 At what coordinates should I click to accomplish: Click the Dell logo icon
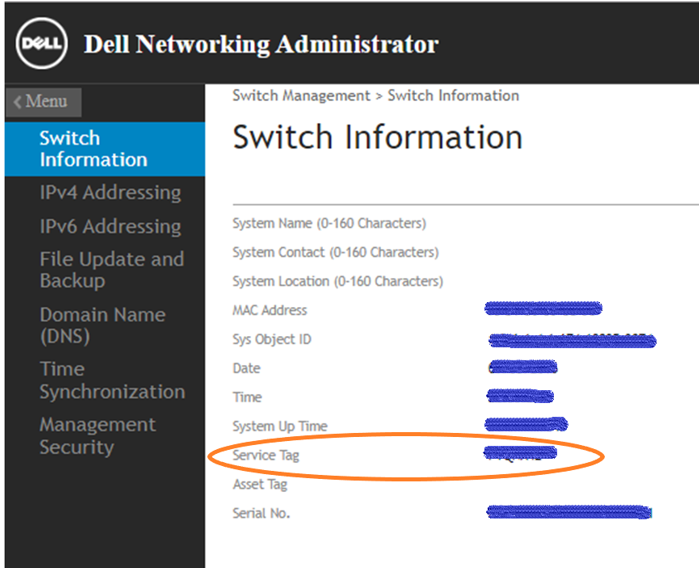(x=42, y=45)
